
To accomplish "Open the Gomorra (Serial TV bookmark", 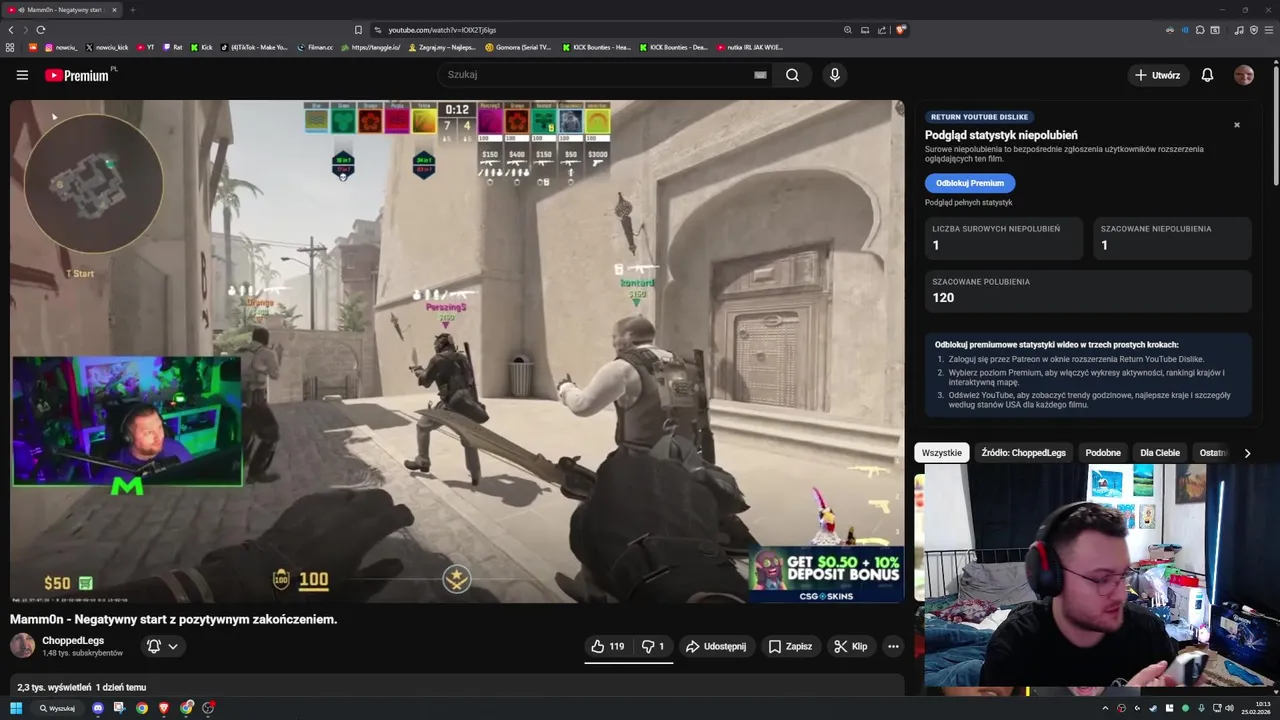I will [518, 47].
